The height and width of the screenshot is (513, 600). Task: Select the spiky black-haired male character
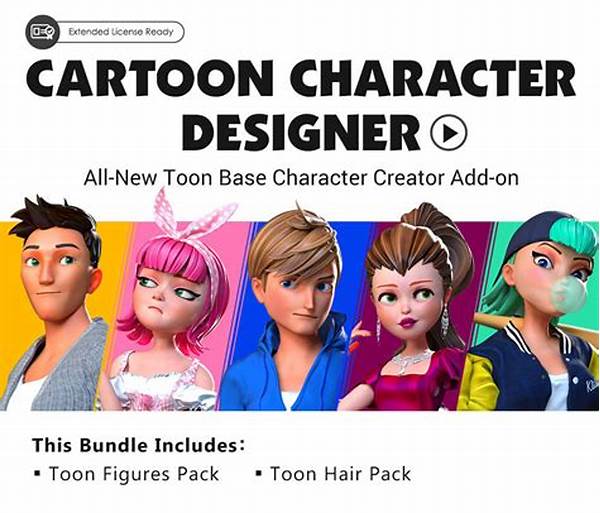click(x=54, y=302)
